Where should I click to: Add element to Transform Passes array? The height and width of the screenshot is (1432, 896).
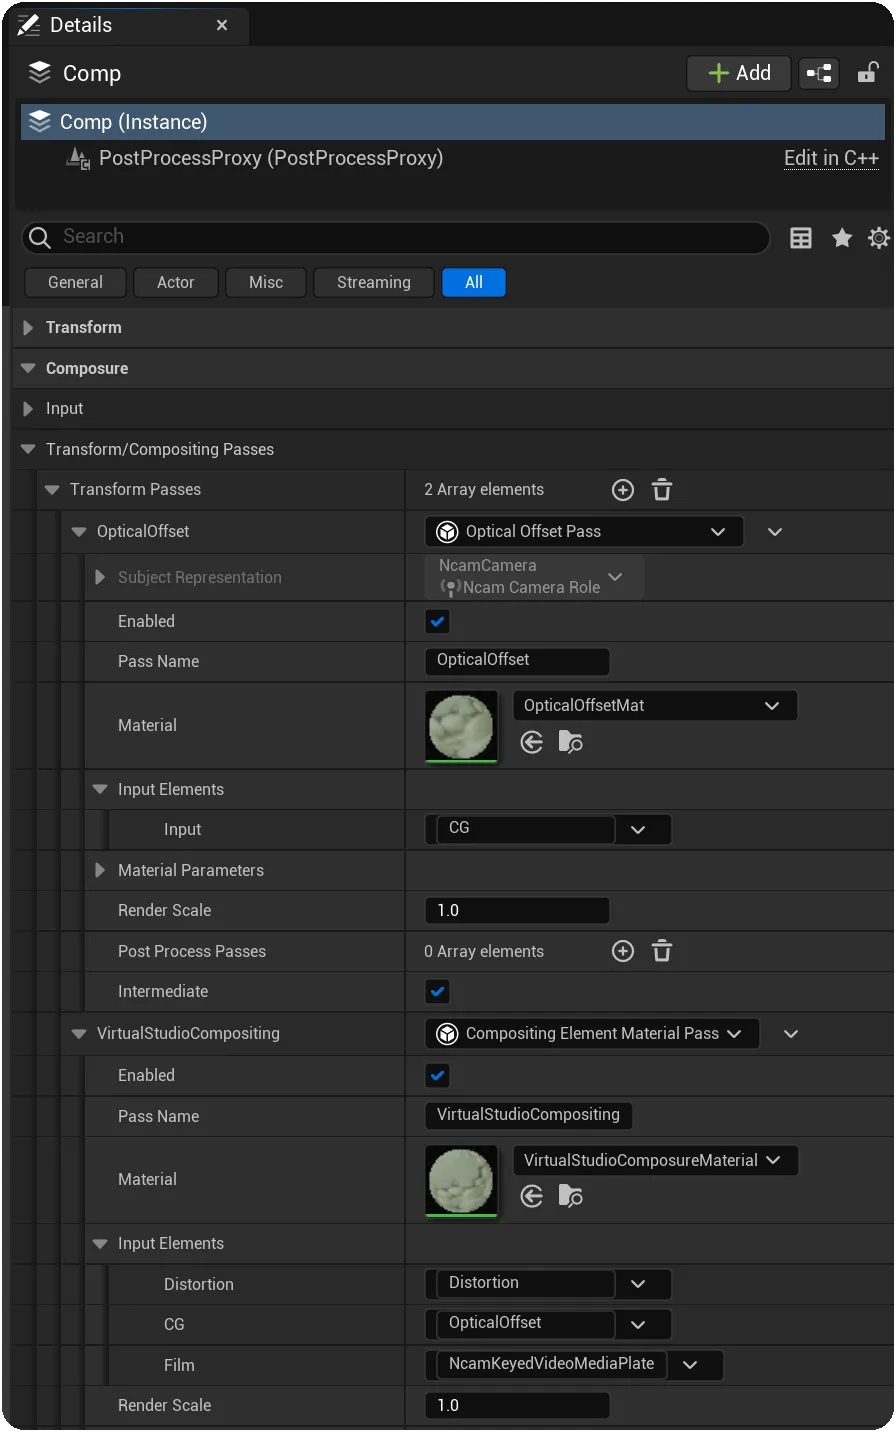623,490
